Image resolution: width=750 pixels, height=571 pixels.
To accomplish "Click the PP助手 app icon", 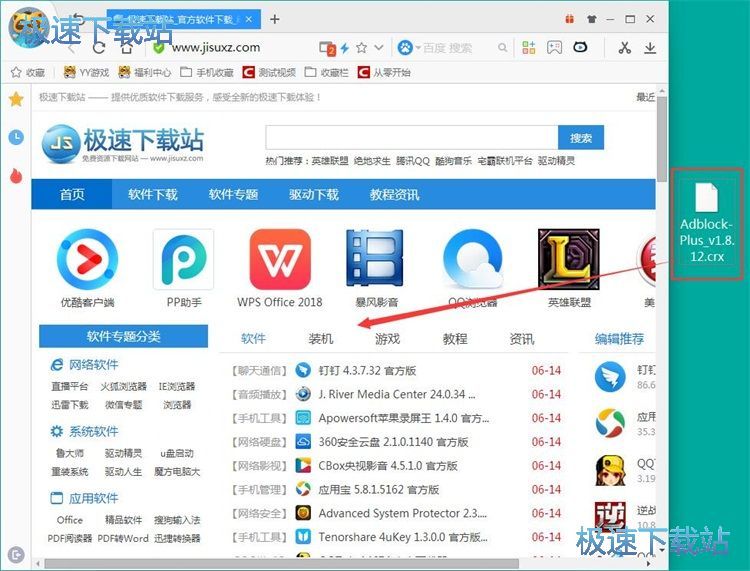I will pos(184,259).
